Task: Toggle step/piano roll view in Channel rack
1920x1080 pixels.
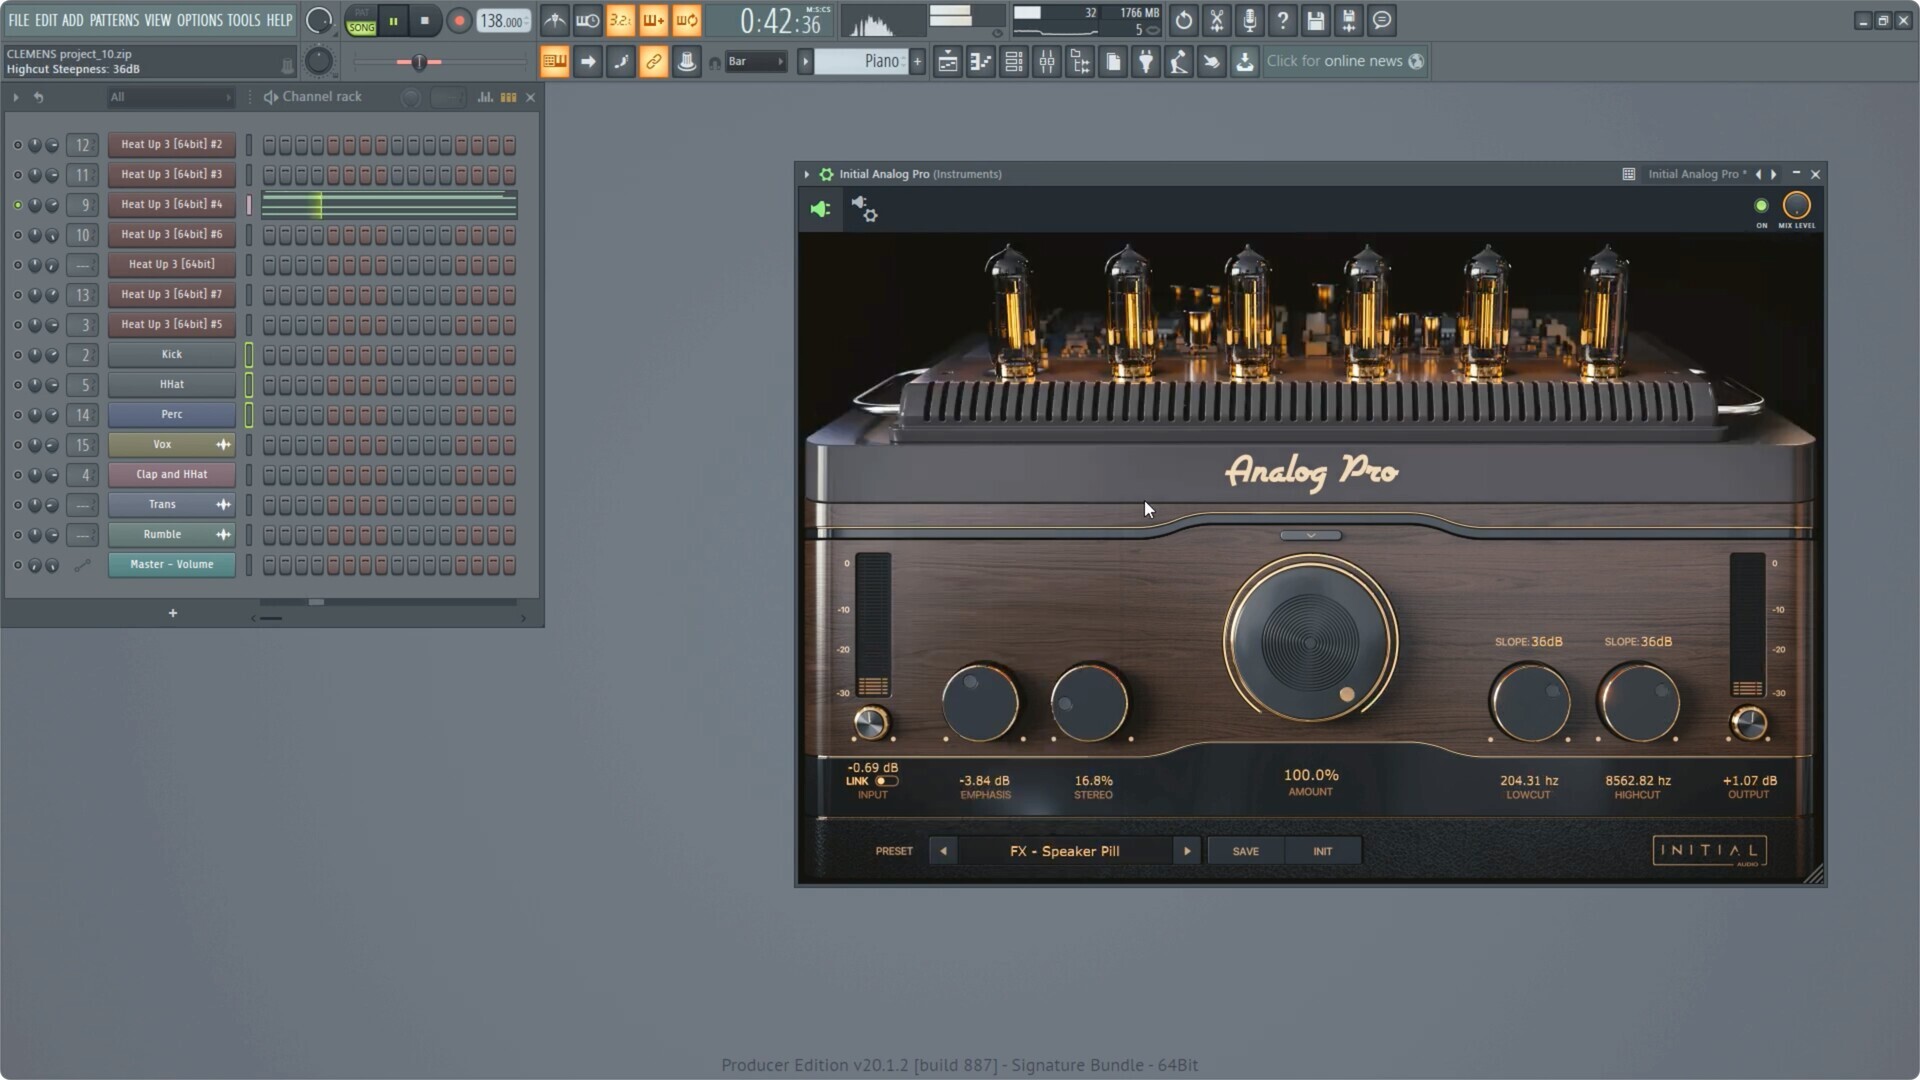Action: coord(508,97)
